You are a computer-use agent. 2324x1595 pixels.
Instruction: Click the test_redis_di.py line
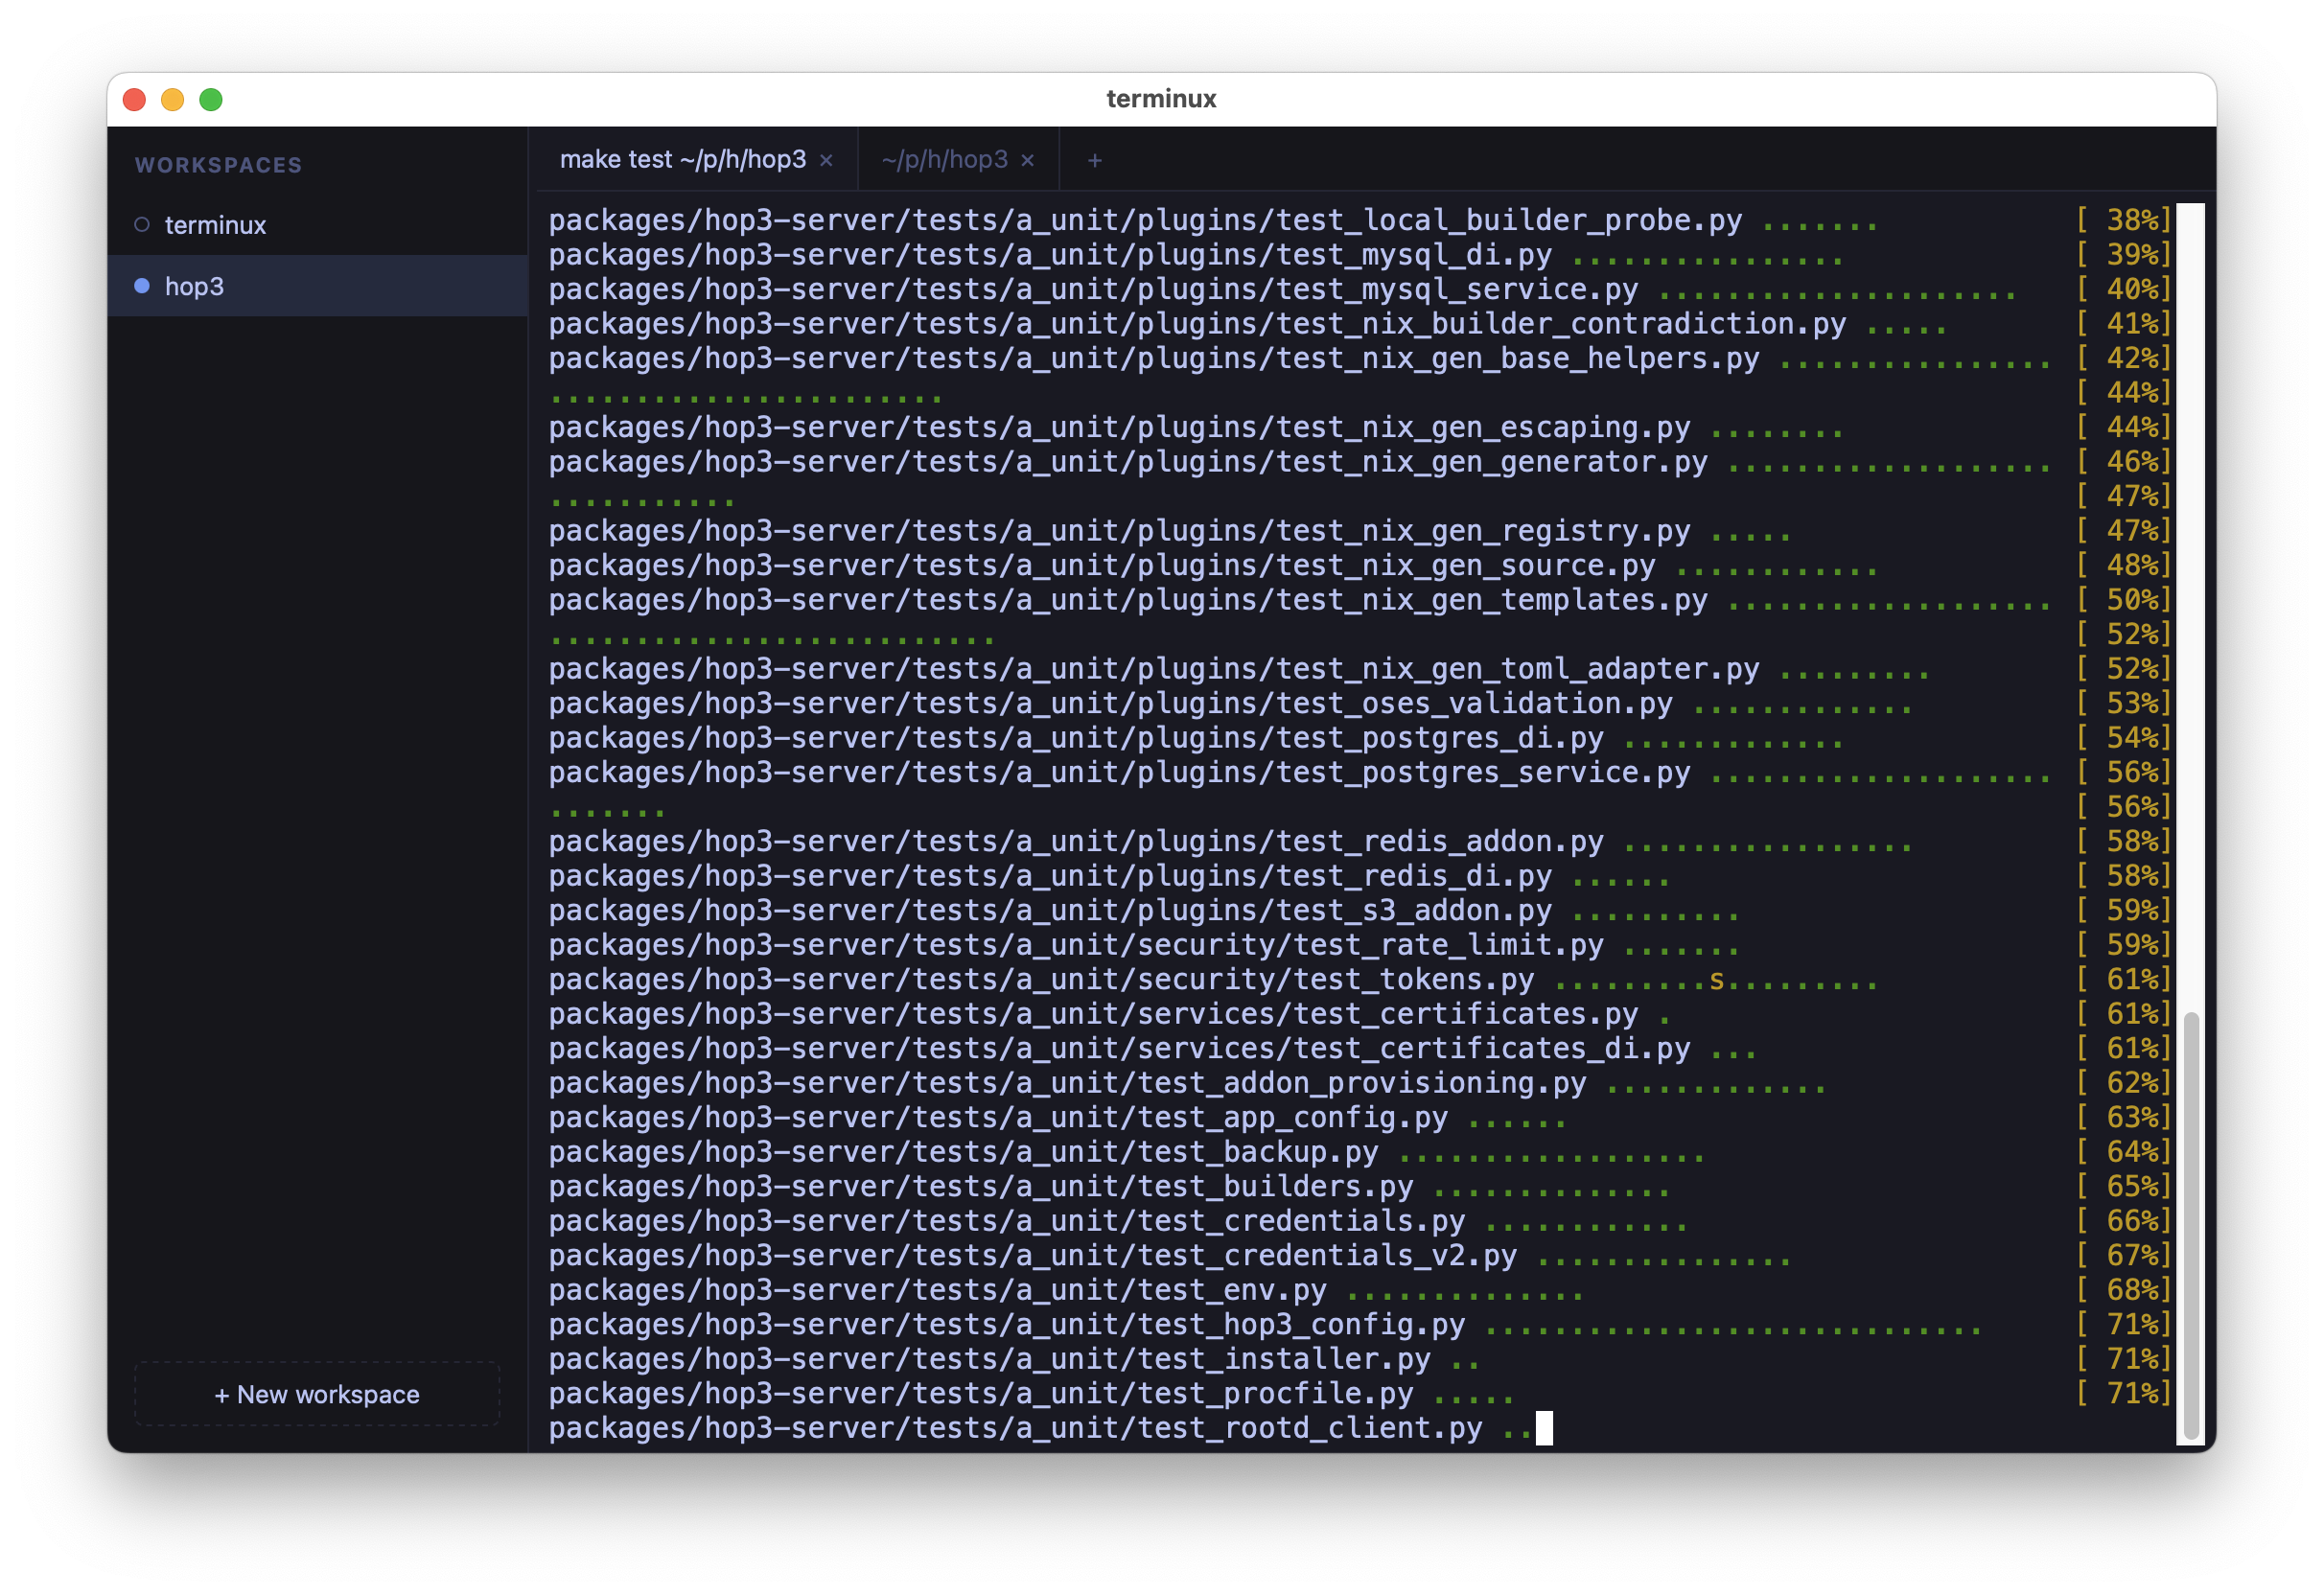(1360, 876)
